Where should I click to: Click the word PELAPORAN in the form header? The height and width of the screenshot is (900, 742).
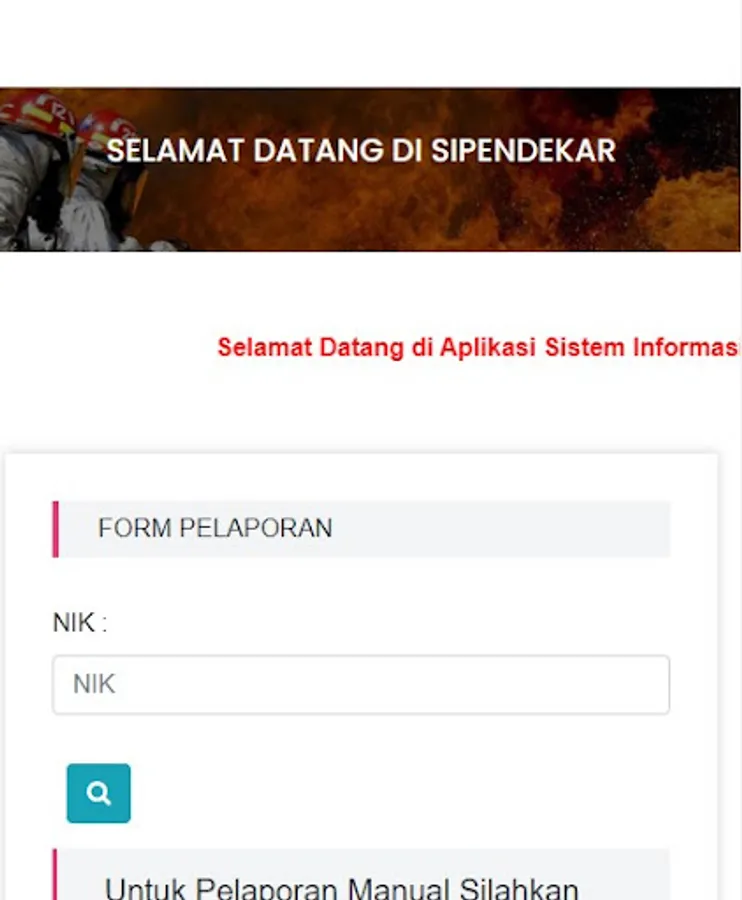pyautogui.click(x=256, y=529)
